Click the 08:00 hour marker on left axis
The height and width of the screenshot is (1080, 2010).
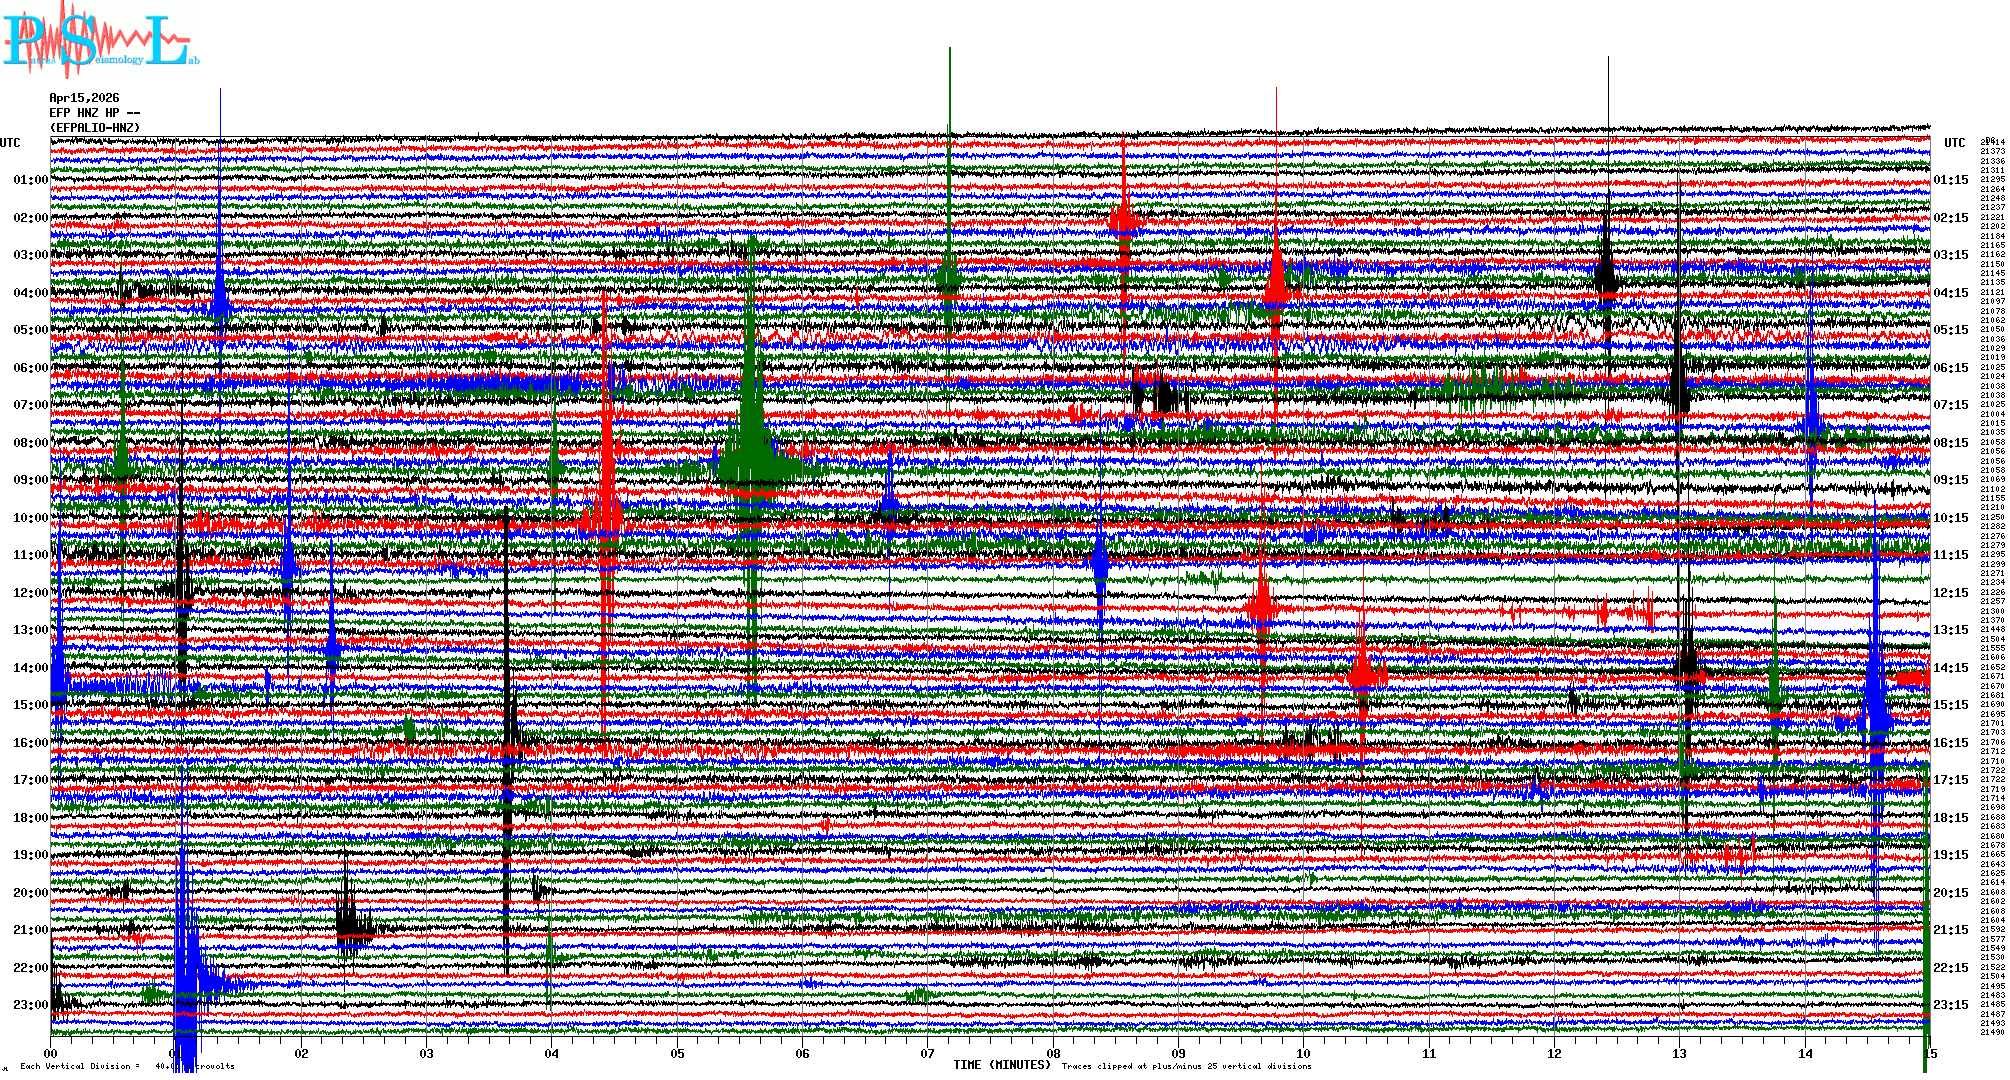pyautogui.click(x=30, y=443)
